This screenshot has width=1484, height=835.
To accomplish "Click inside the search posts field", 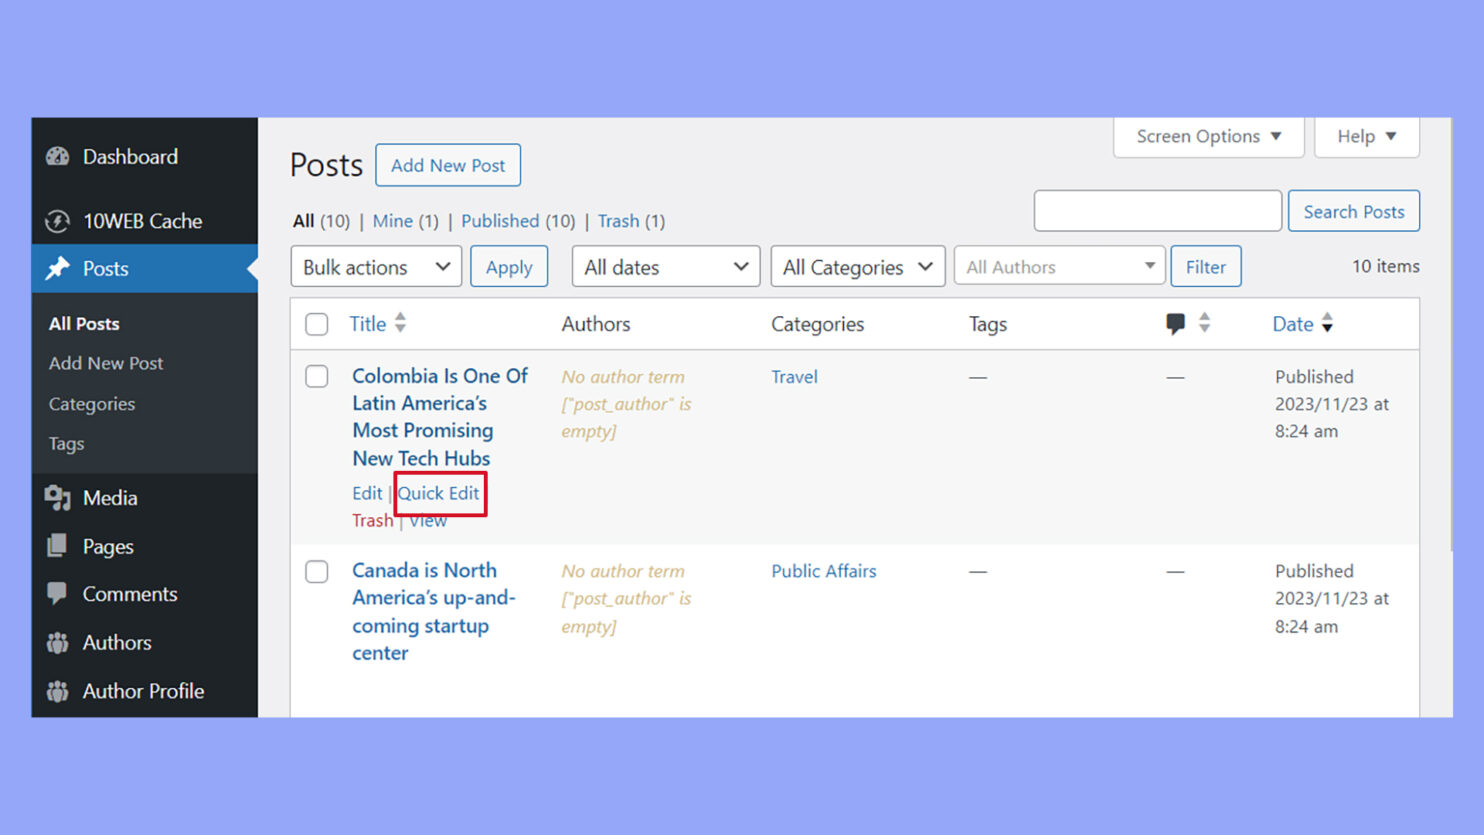I will click(1157, 211).
